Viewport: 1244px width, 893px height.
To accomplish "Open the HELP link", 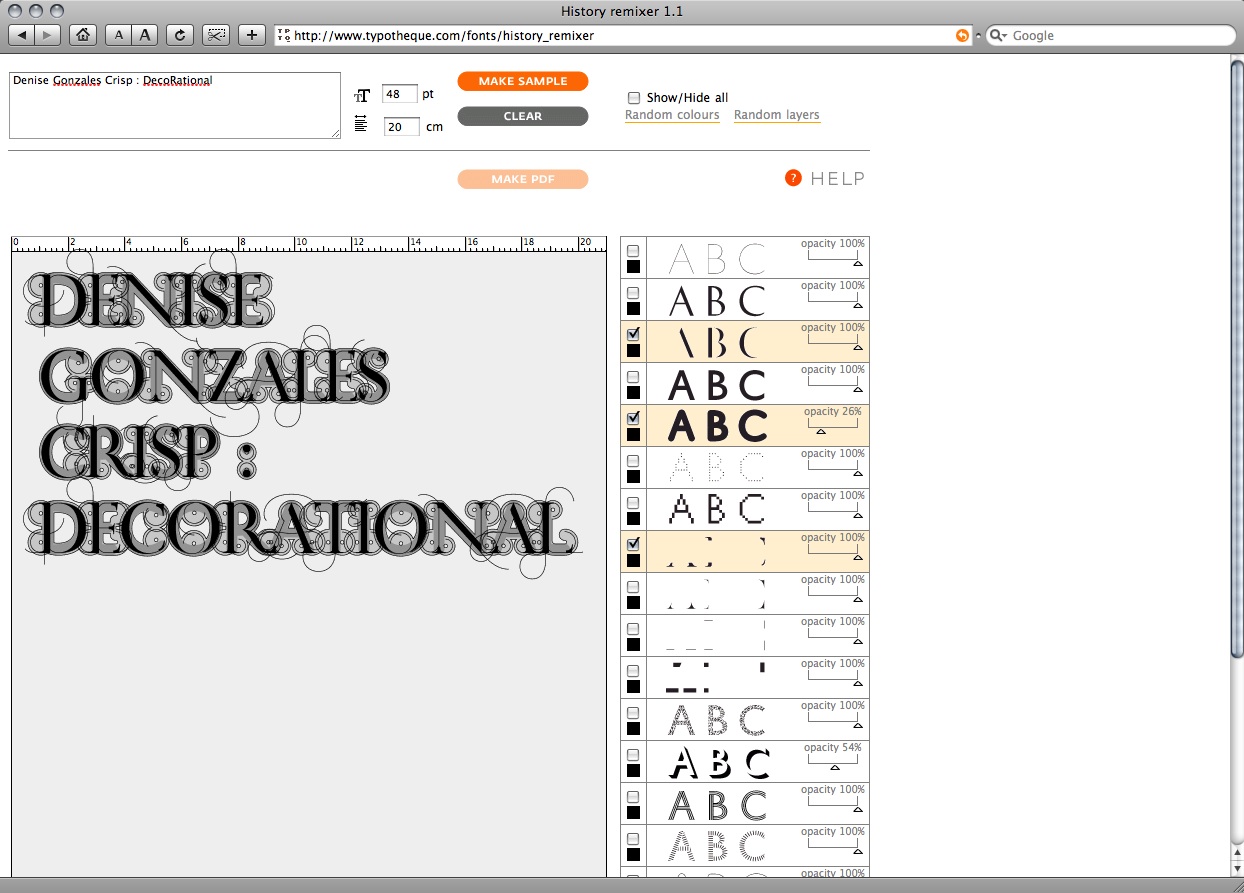I will pyautogui.click(x=837, y=178).
